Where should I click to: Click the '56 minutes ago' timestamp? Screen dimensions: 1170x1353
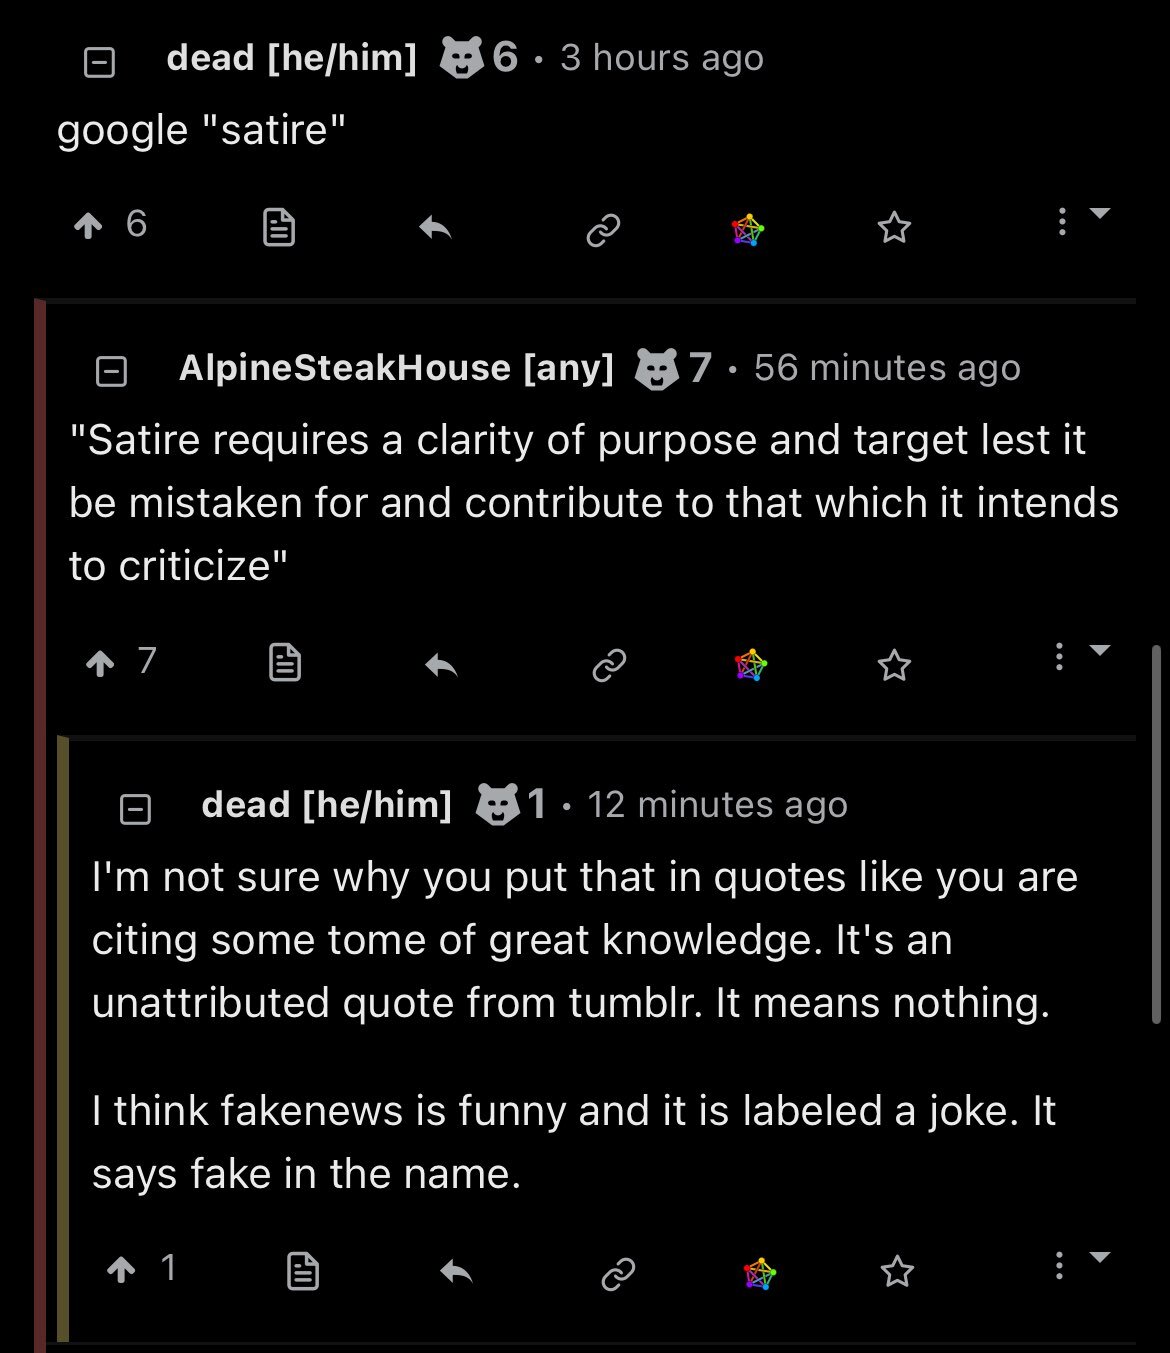887,368
